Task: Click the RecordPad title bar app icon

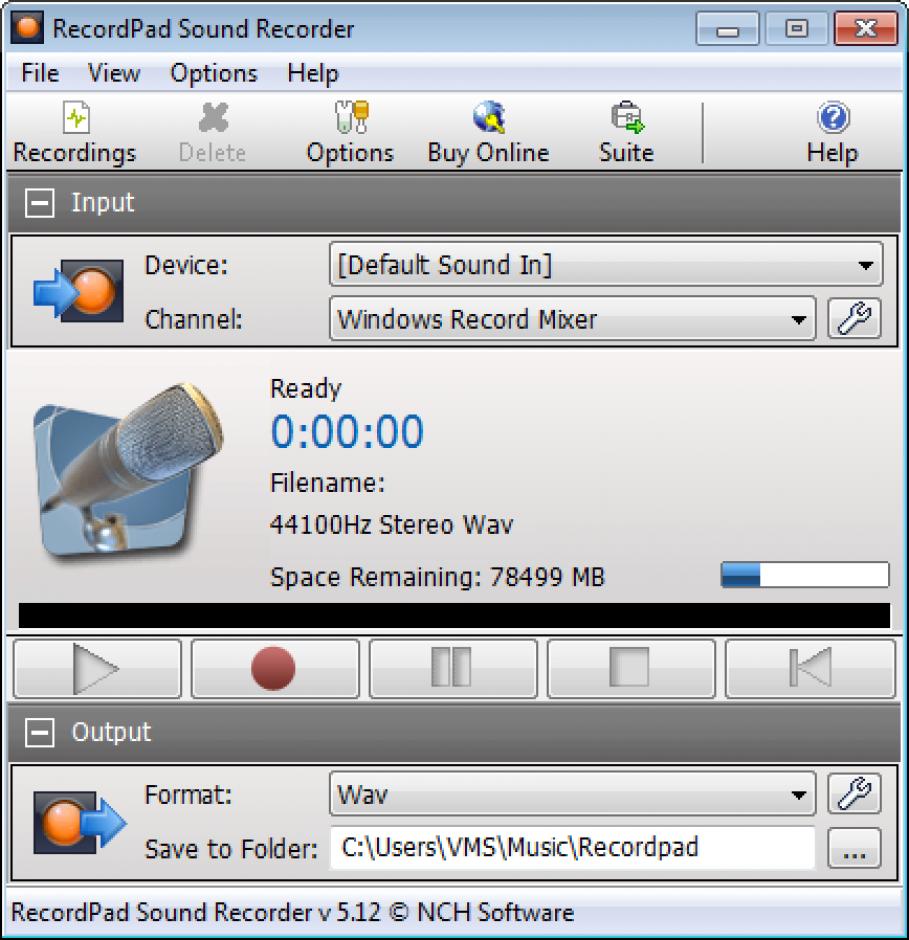Action: 28,28
